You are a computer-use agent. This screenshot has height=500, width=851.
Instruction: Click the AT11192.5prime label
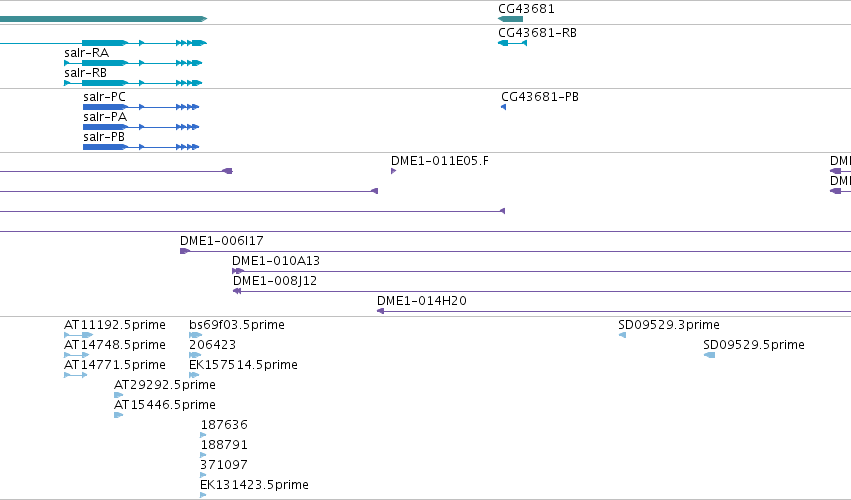coord(115,325)
